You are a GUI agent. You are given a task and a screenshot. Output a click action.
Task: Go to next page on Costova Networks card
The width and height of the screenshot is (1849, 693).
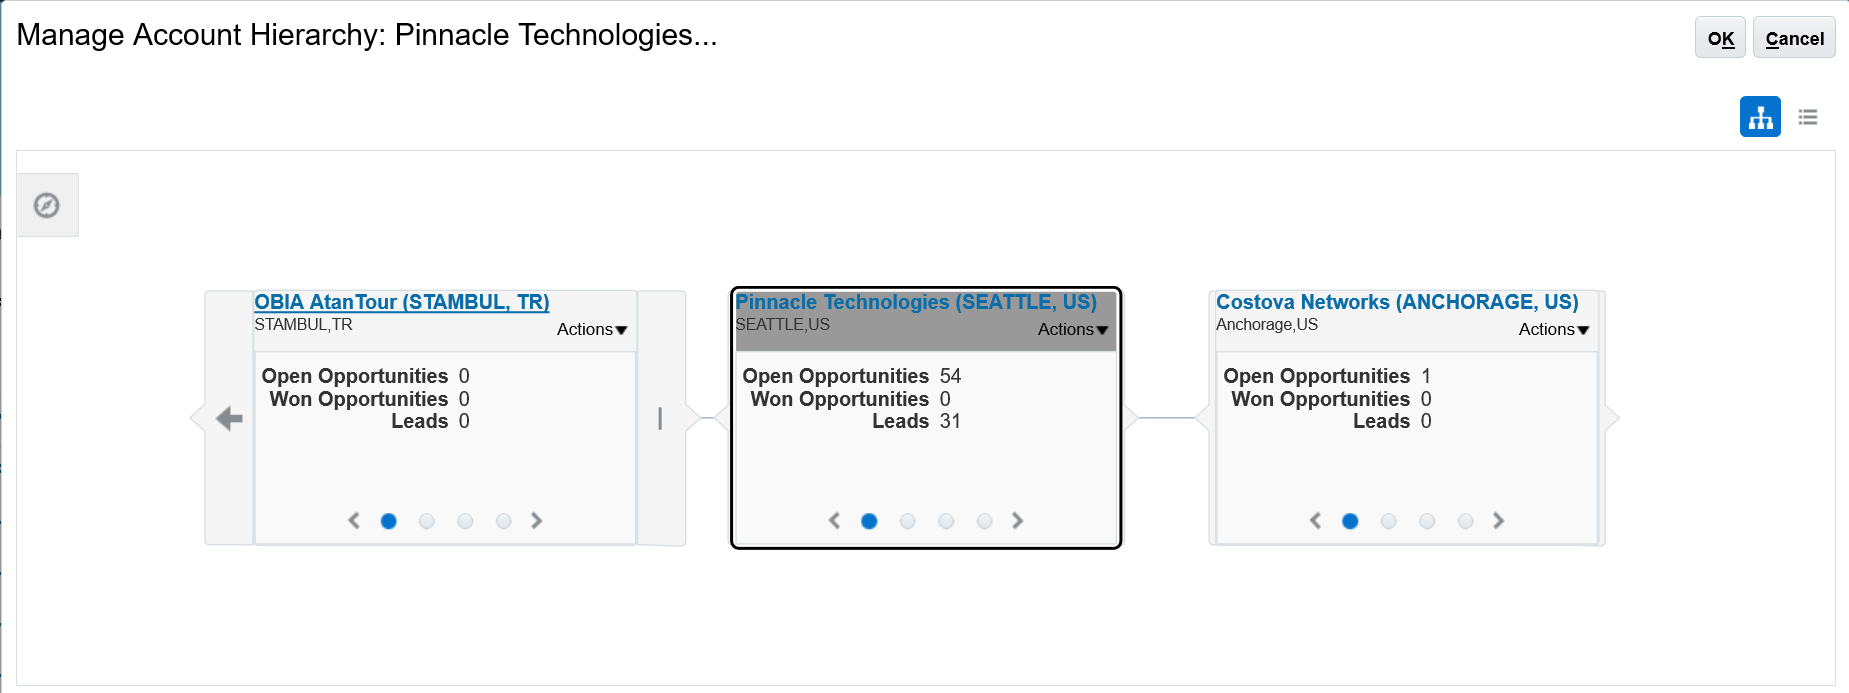1498,521
